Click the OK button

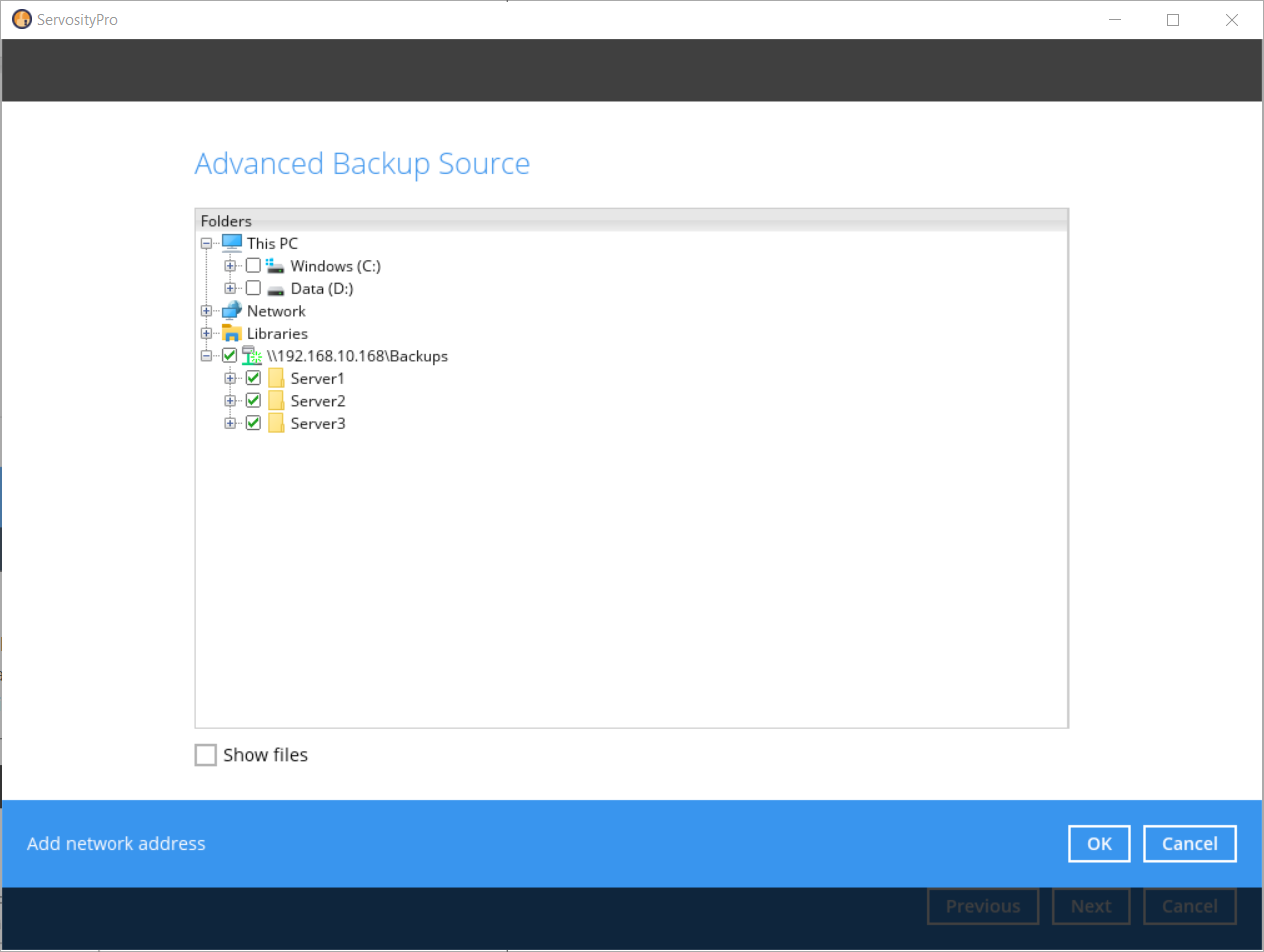click(x=1098, y=843)
